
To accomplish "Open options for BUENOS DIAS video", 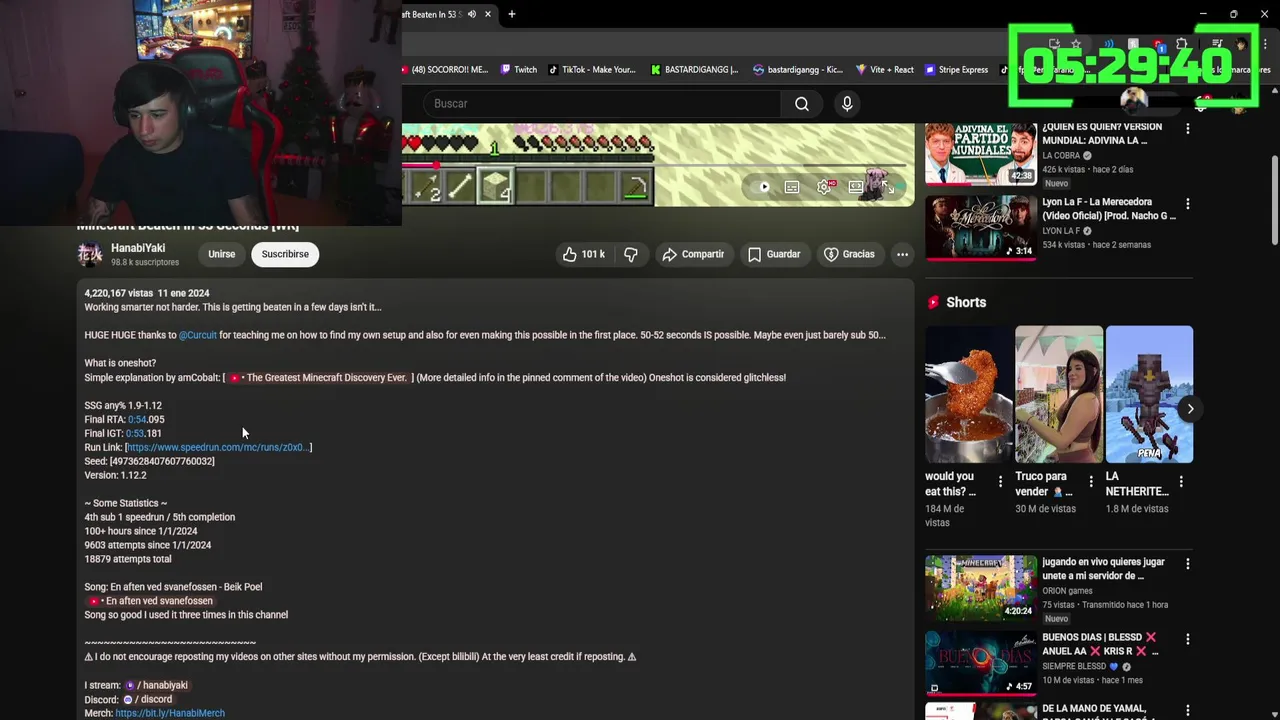I will 1187,639.
